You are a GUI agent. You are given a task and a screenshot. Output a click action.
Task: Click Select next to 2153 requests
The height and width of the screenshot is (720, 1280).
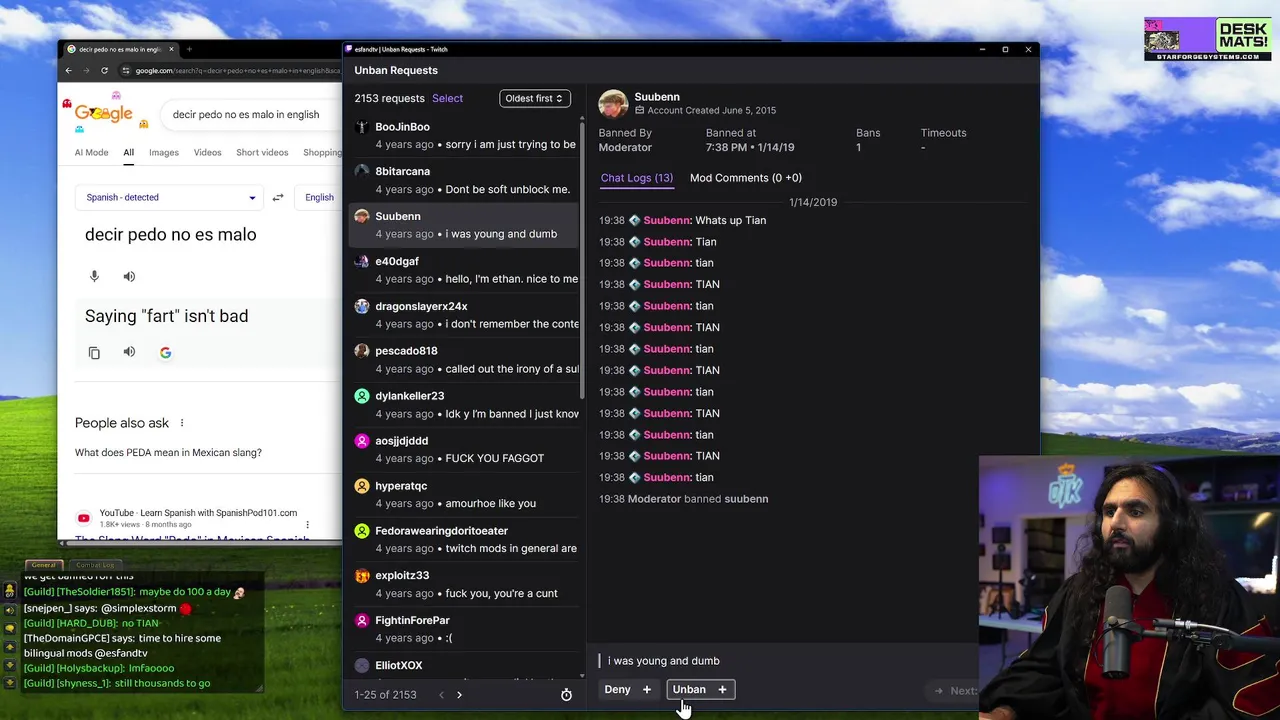(447, 98)
